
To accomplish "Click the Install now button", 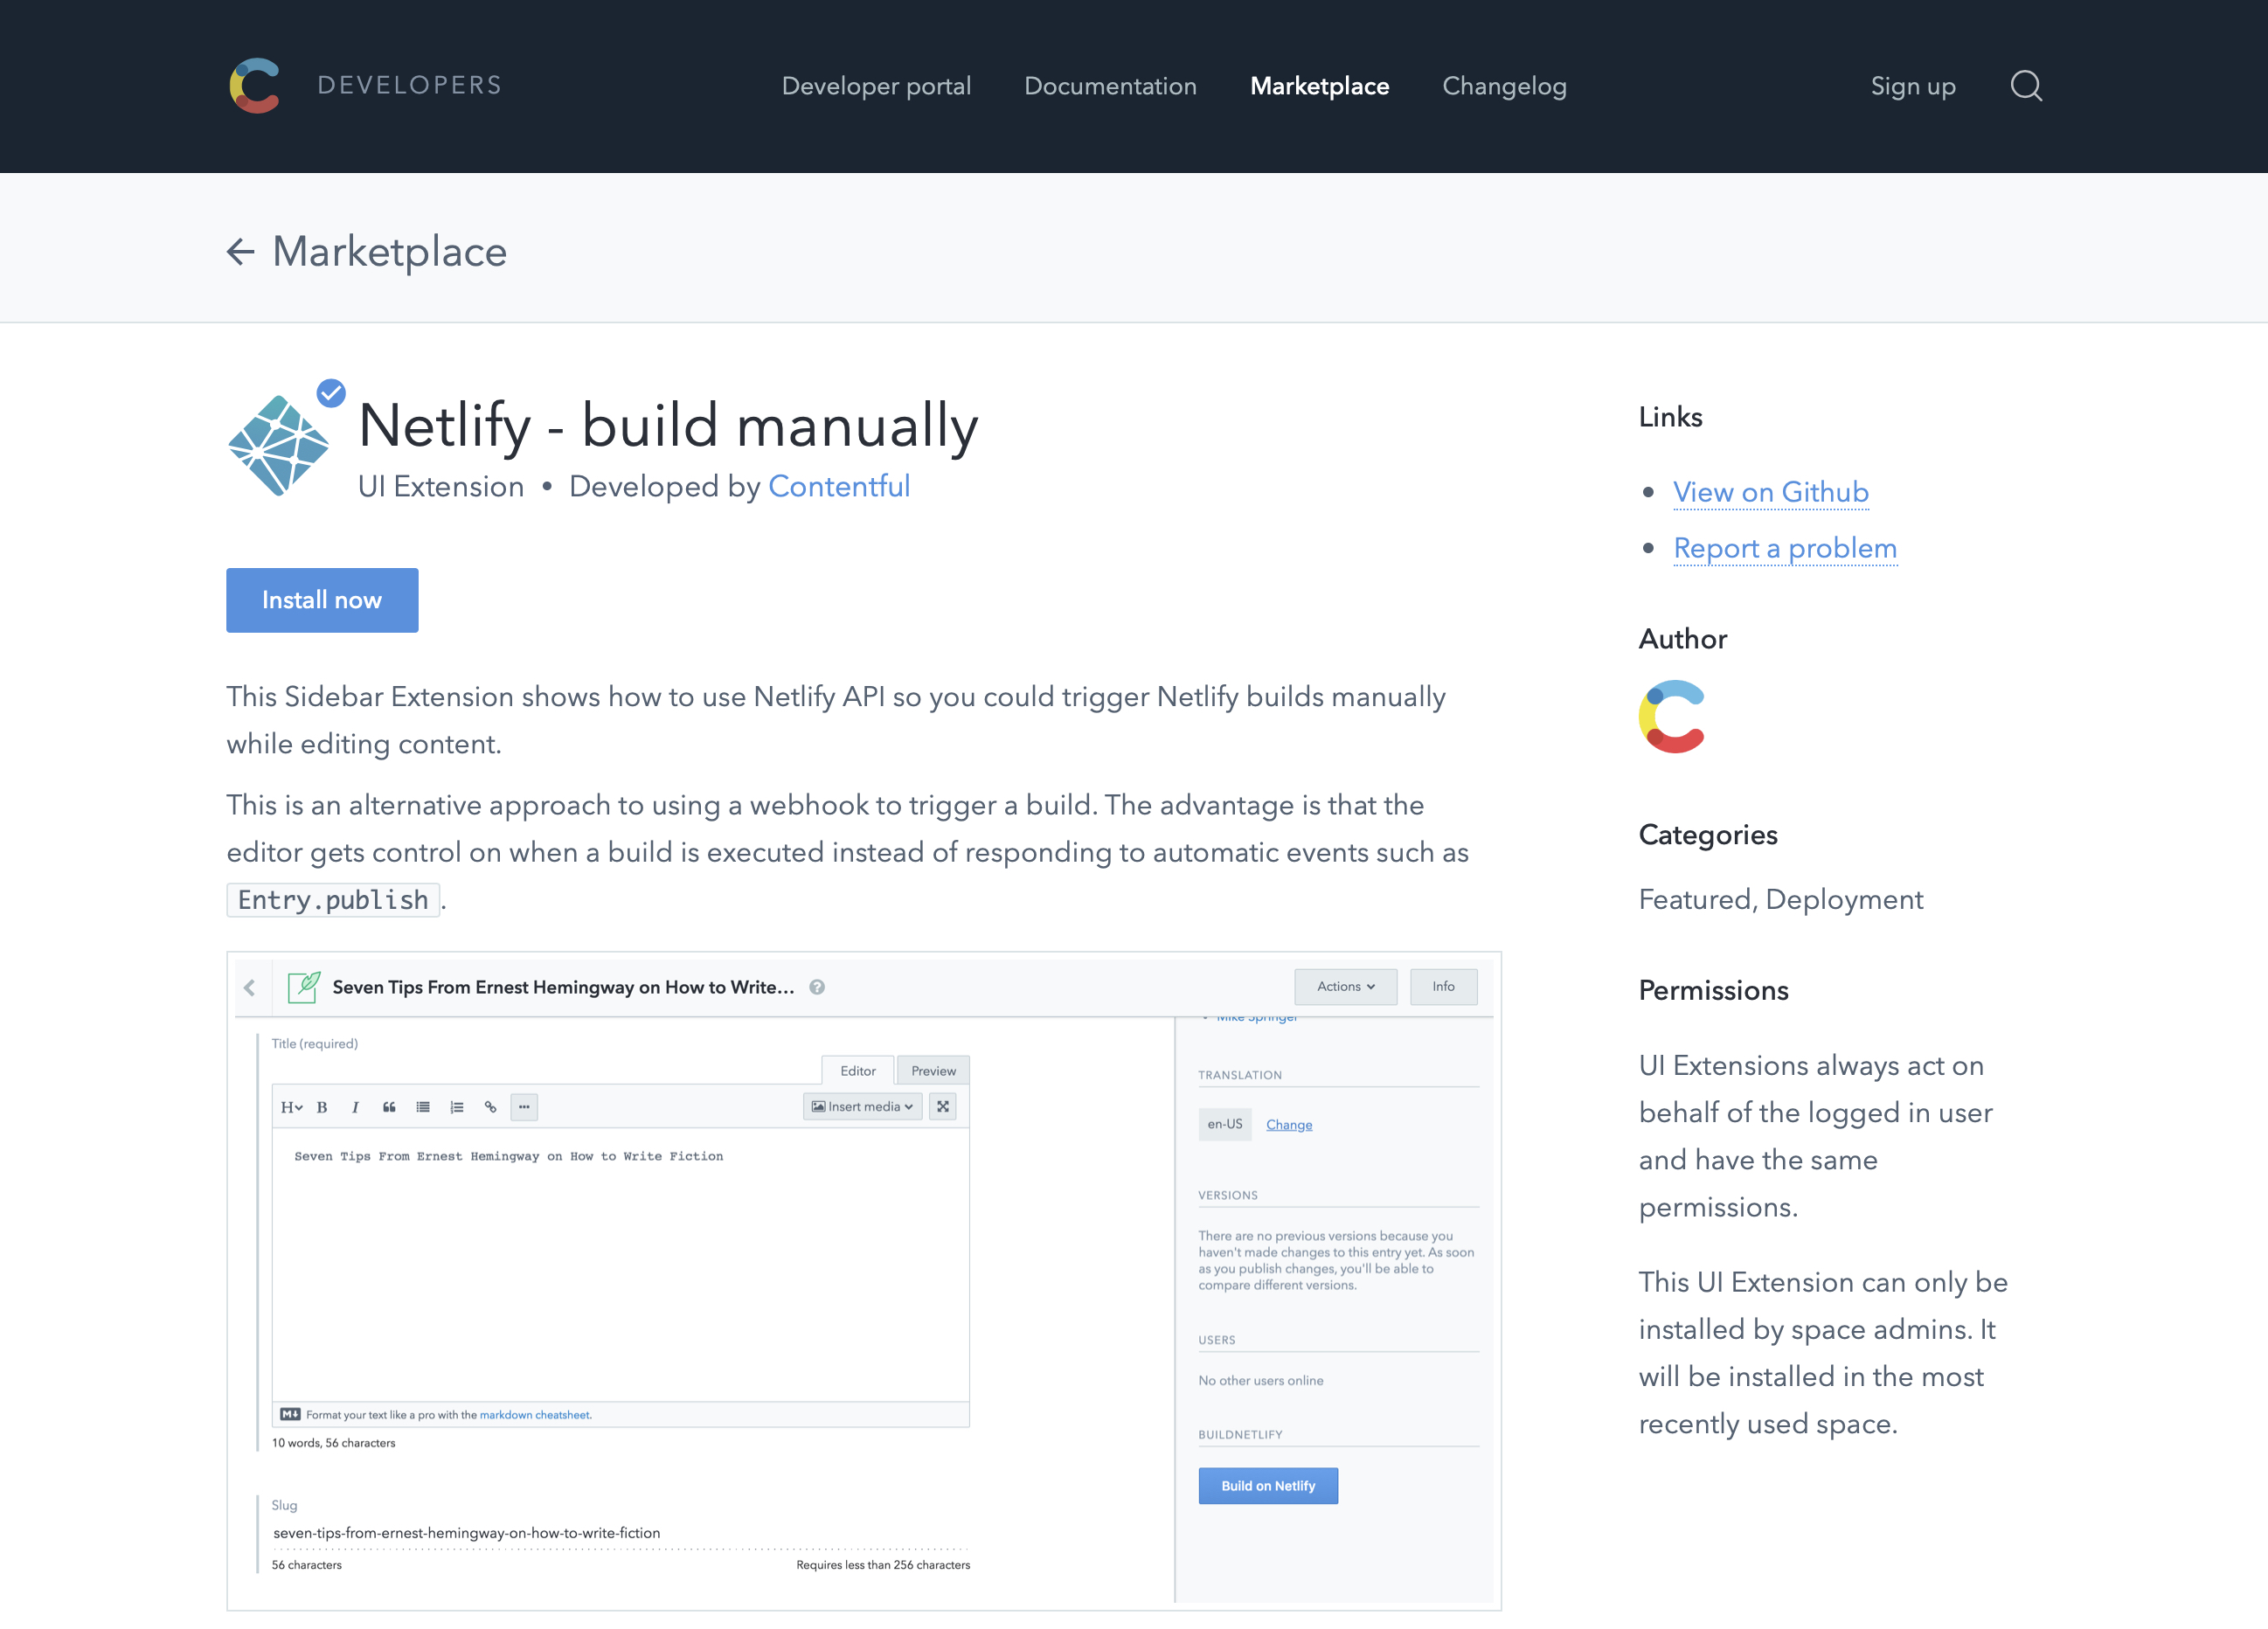I will [x=322, y=600].
